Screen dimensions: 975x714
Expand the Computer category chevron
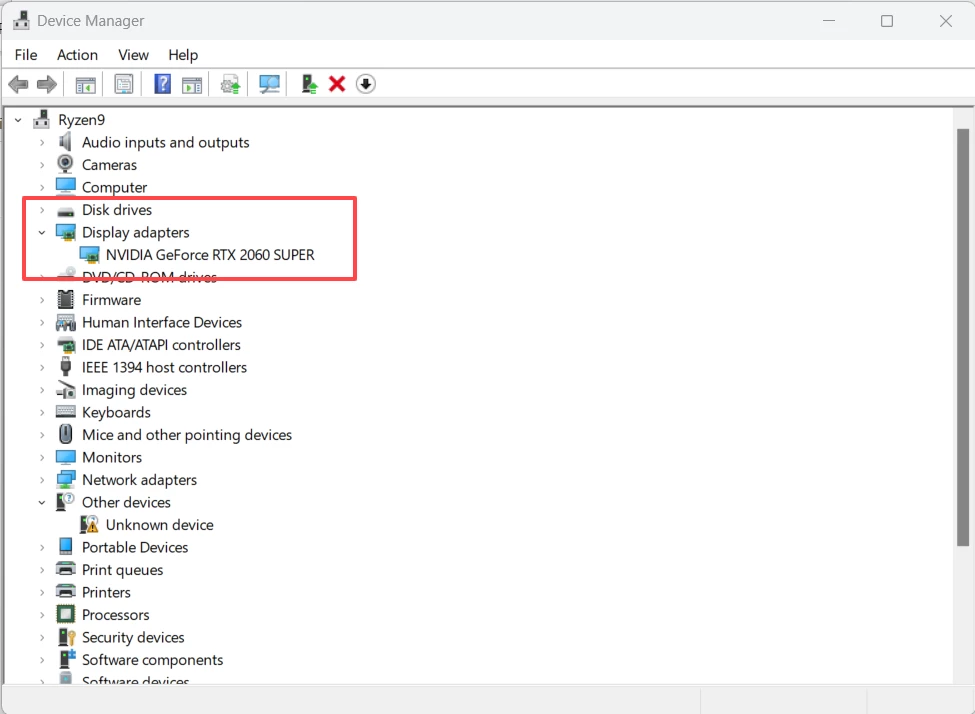(x=42, y=187)
